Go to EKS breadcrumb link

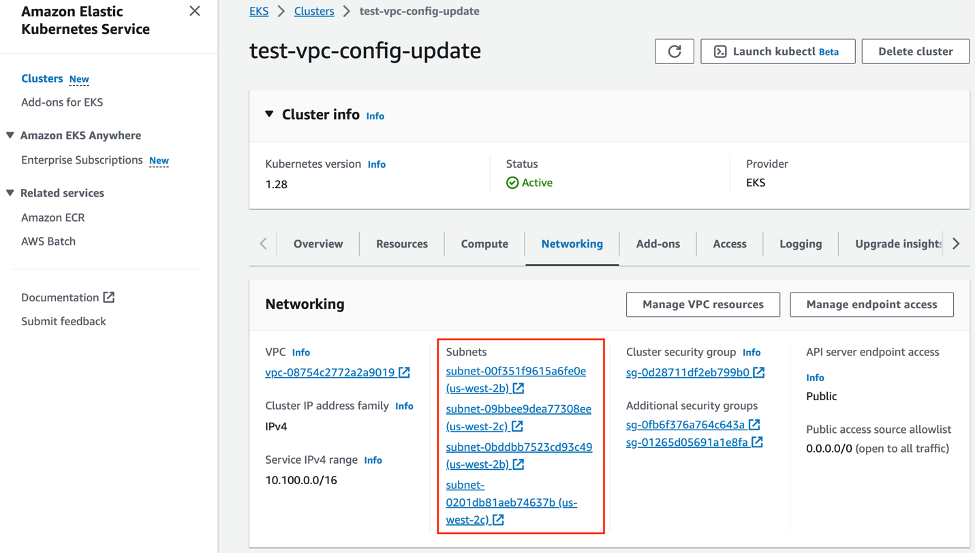(x=259, y=11)
